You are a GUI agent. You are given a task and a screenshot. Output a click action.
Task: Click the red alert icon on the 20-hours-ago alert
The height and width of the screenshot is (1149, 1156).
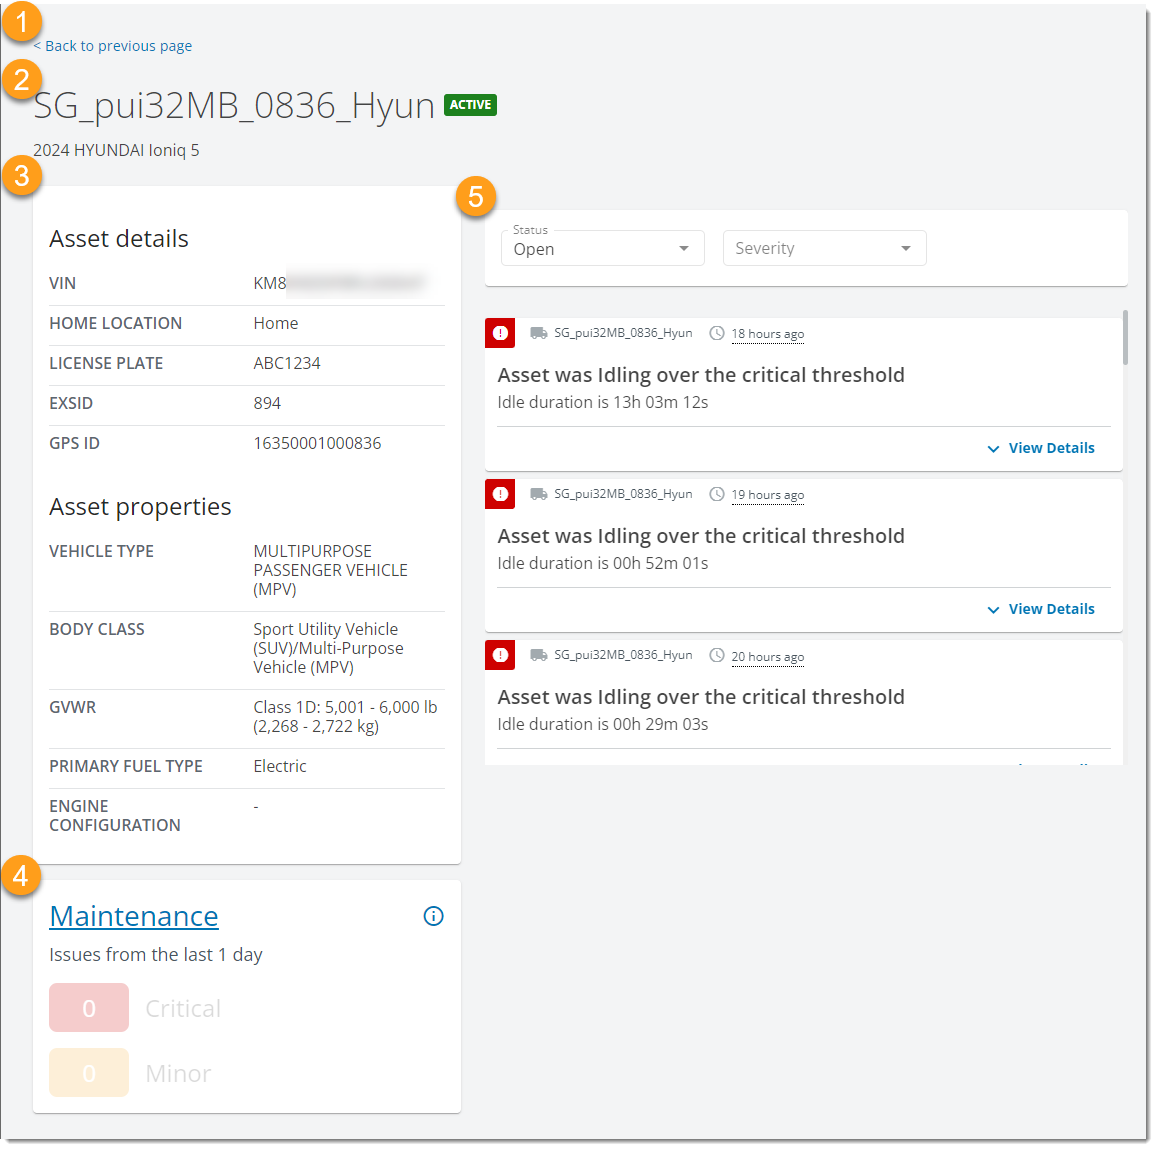pyautogui.click(x=500, y=655)
